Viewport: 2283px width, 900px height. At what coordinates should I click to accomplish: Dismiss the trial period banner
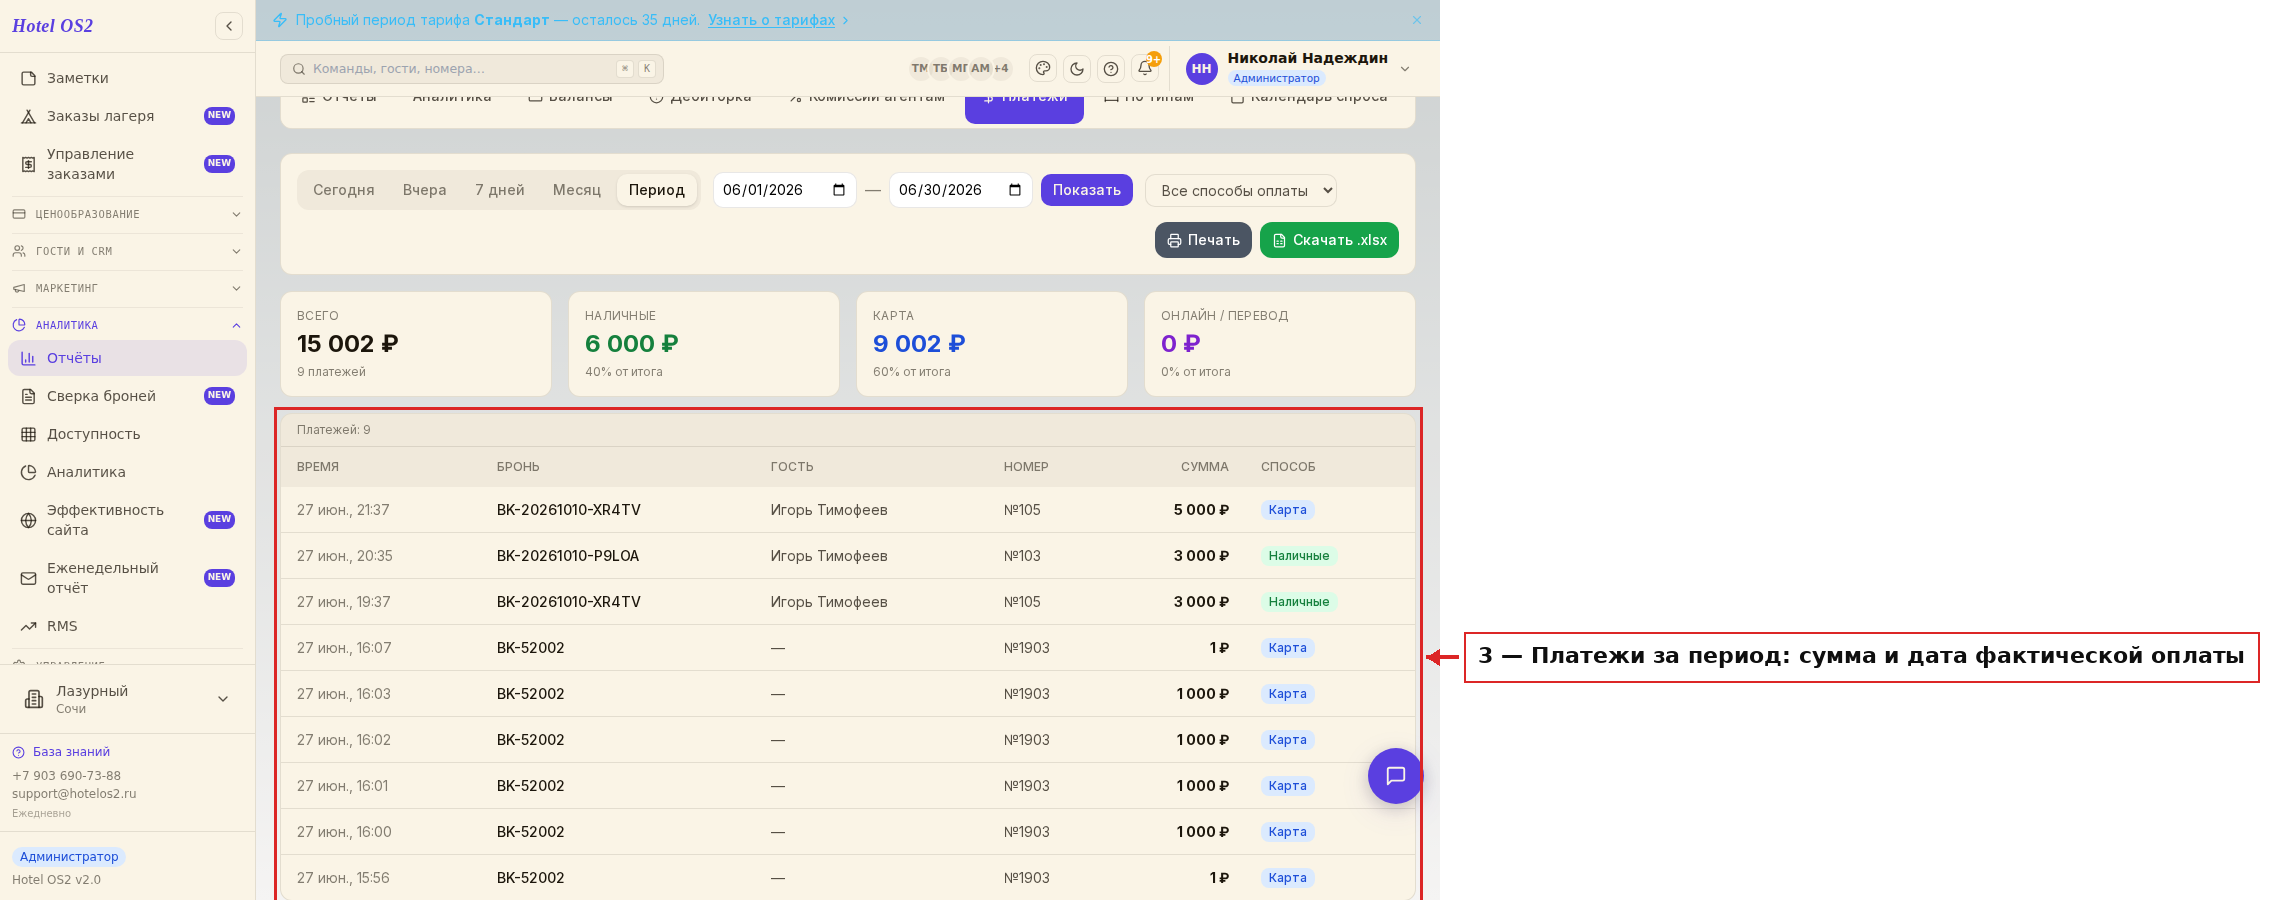1417,20
